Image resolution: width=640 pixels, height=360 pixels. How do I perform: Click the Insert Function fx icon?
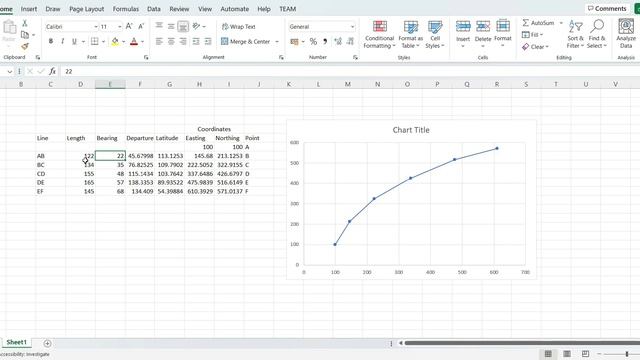pos(53,71)
